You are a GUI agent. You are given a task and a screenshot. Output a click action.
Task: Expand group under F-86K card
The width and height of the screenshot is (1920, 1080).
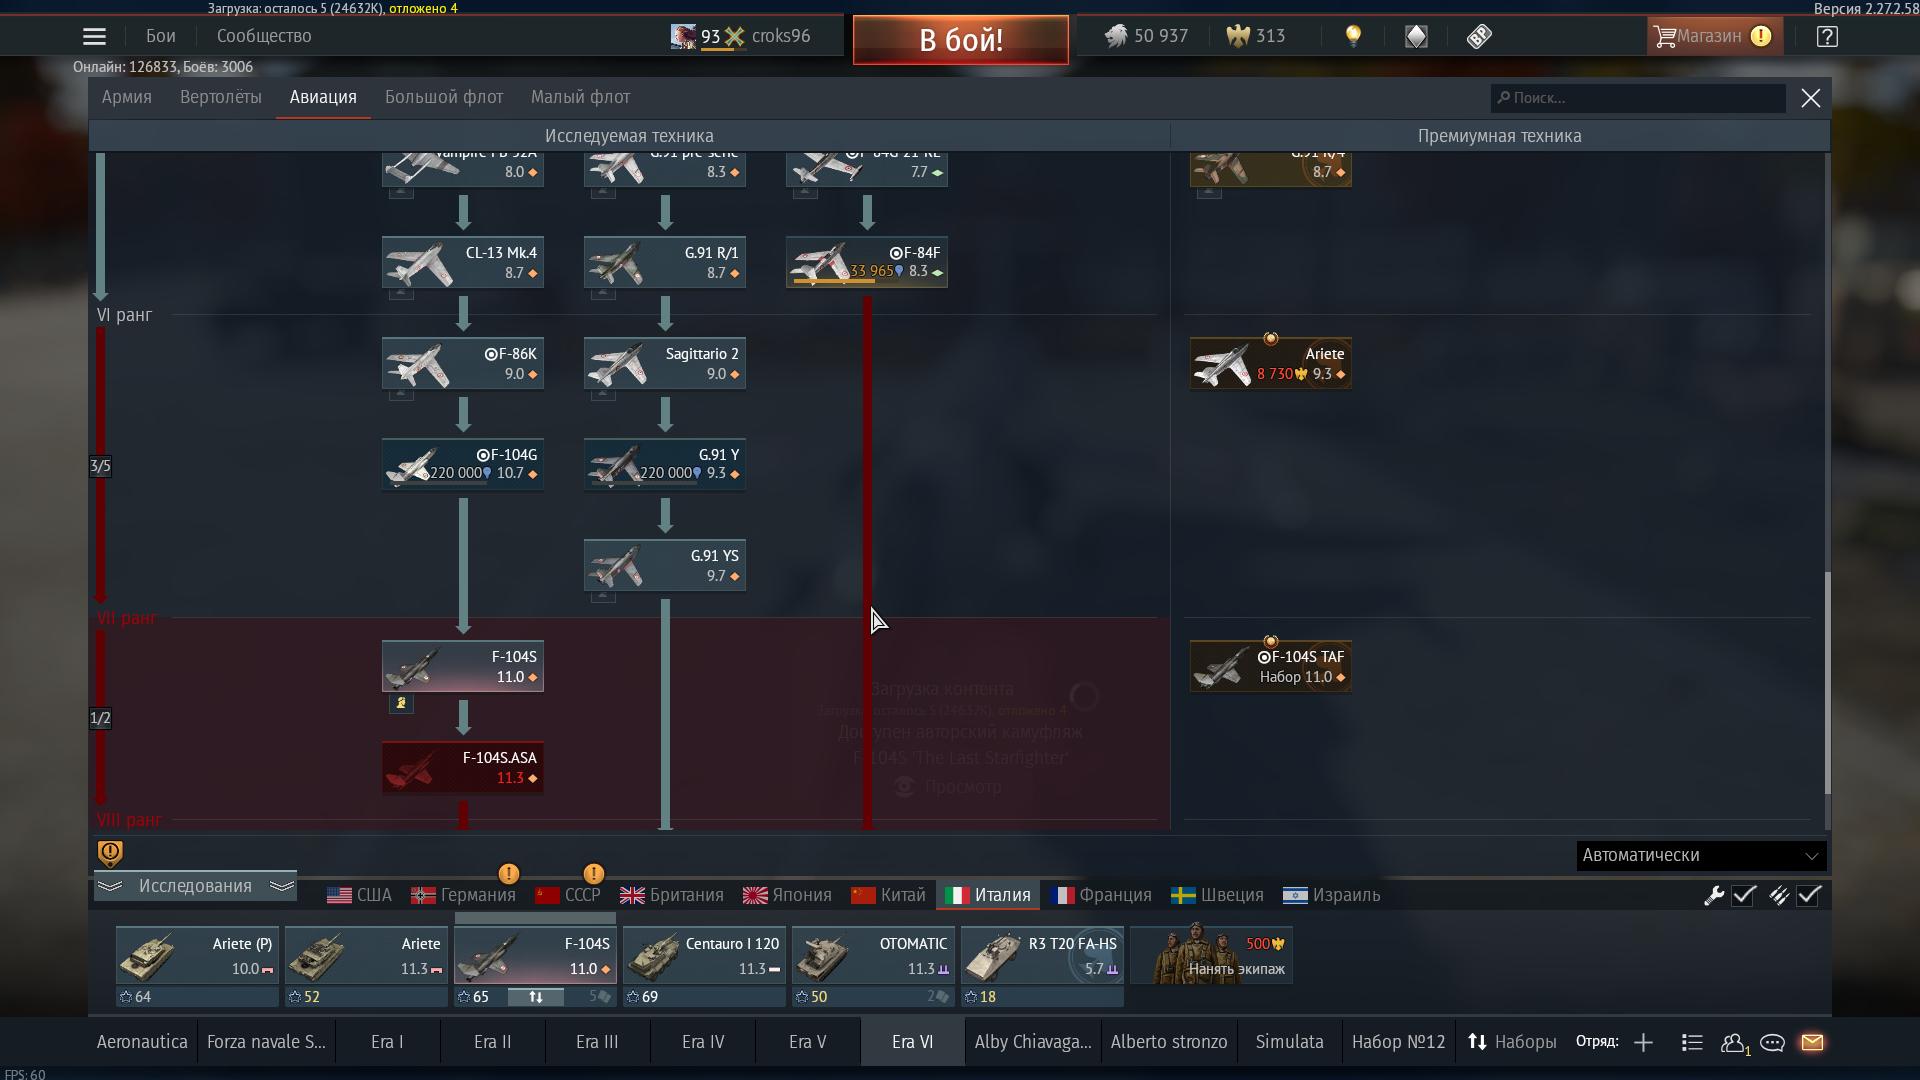(401, 394)
